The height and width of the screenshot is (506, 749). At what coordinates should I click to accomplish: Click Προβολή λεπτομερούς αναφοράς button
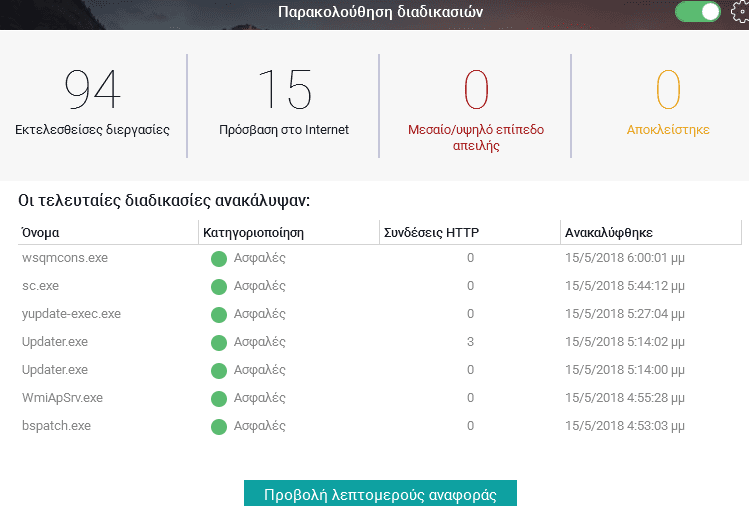click(380, 494)
